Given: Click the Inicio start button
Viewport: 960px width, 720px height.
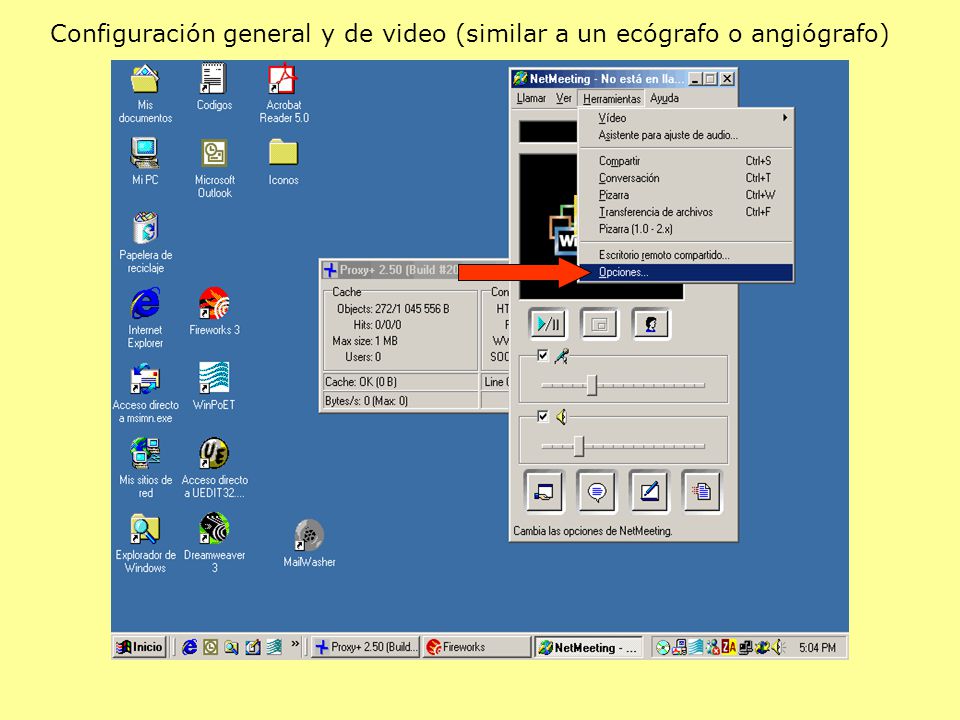Looking at the screenshot, I should [x=140, y=647].
